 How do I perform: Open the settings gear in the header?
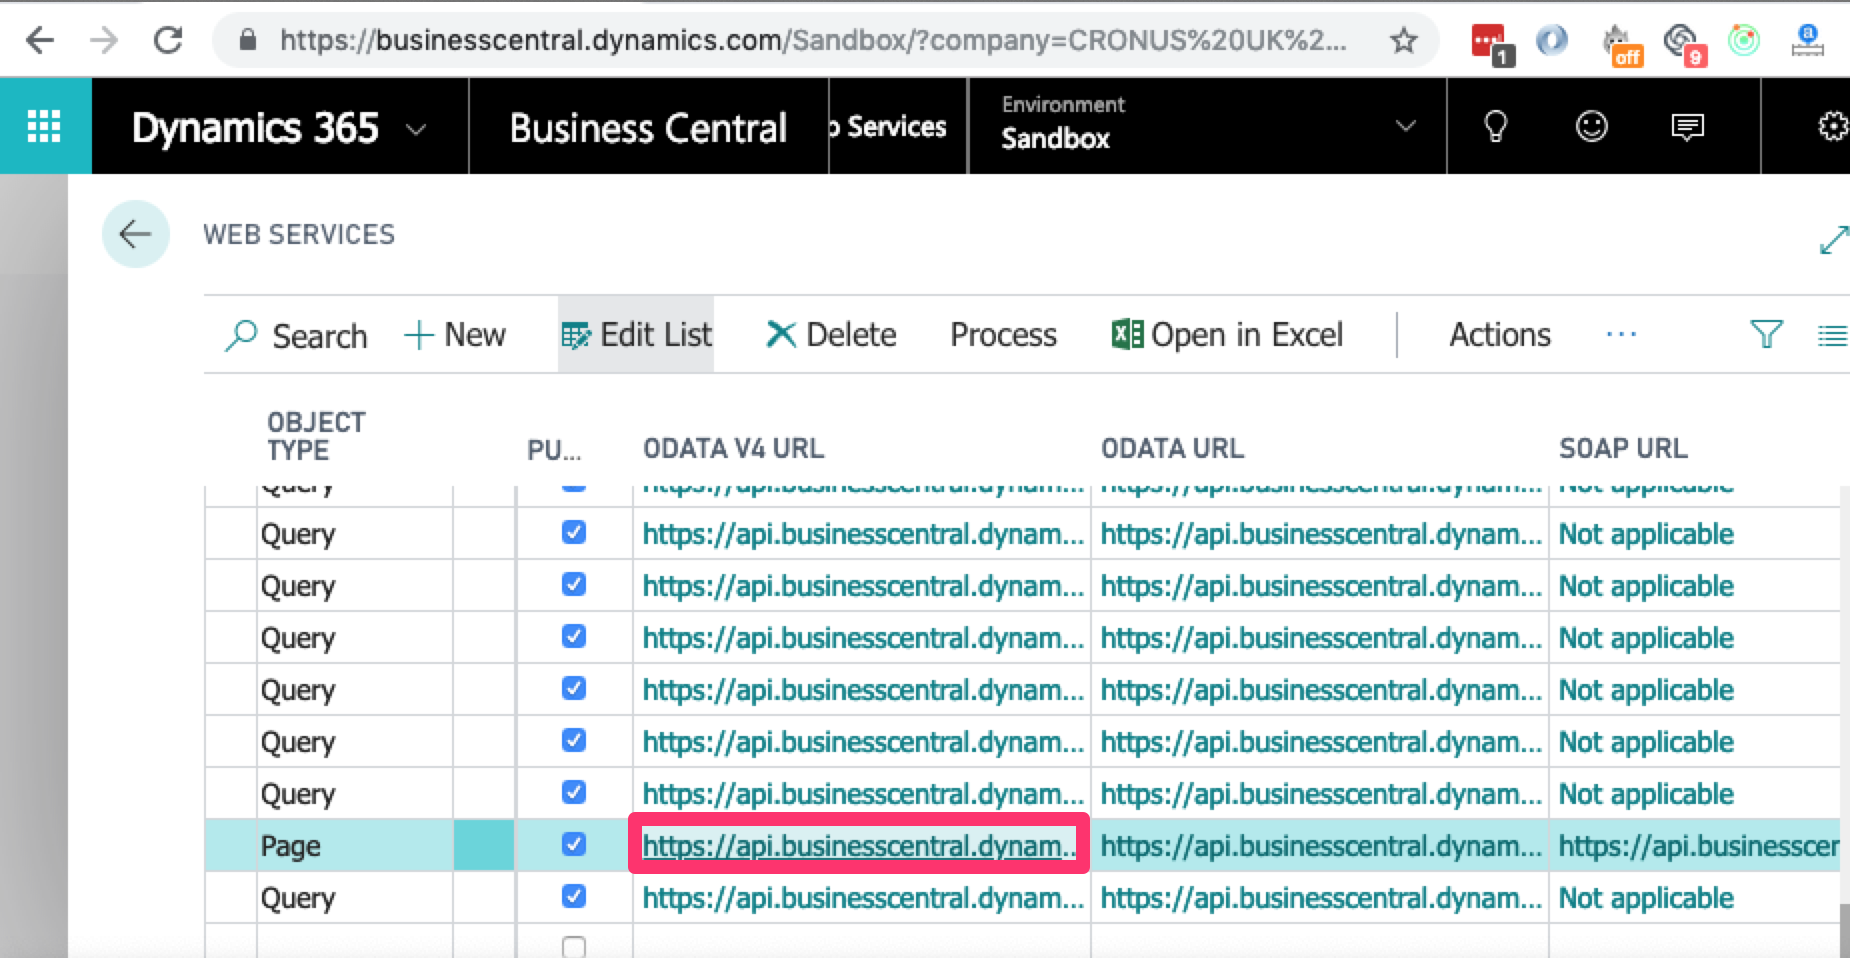click(1832, 127)
